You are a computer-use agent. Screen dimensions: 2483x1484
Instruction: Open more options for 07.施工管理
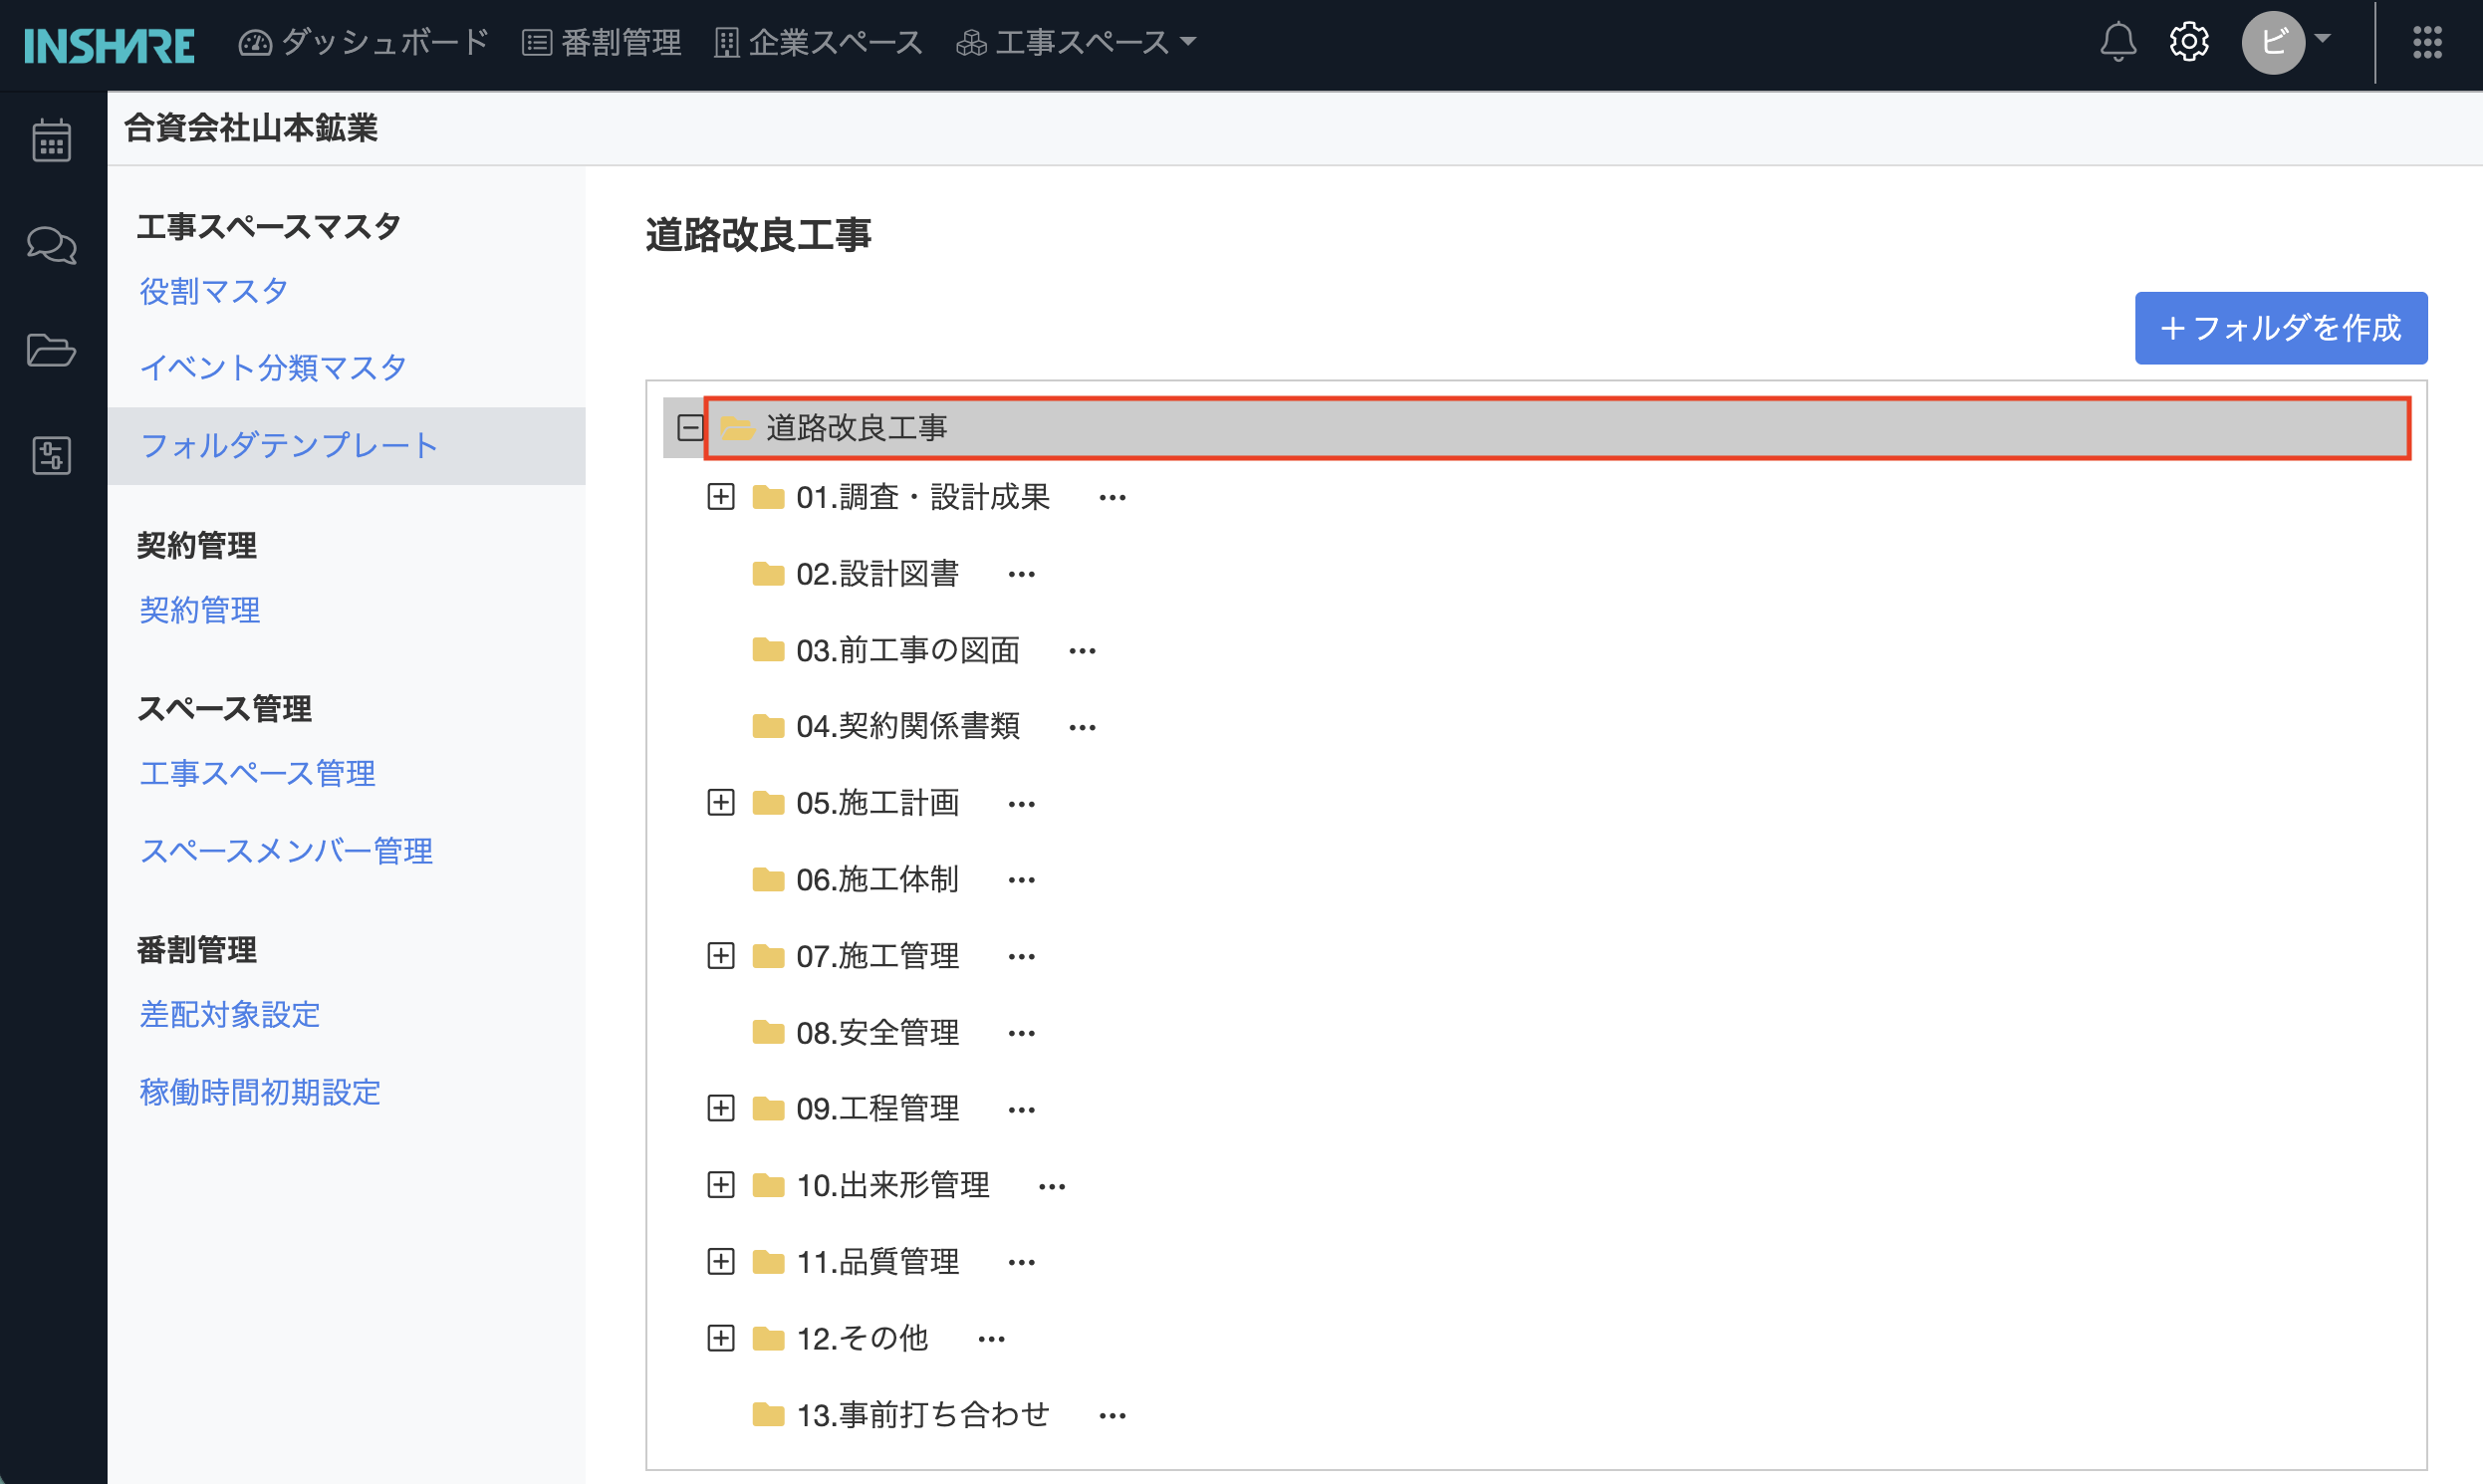tap(1021, 957)
